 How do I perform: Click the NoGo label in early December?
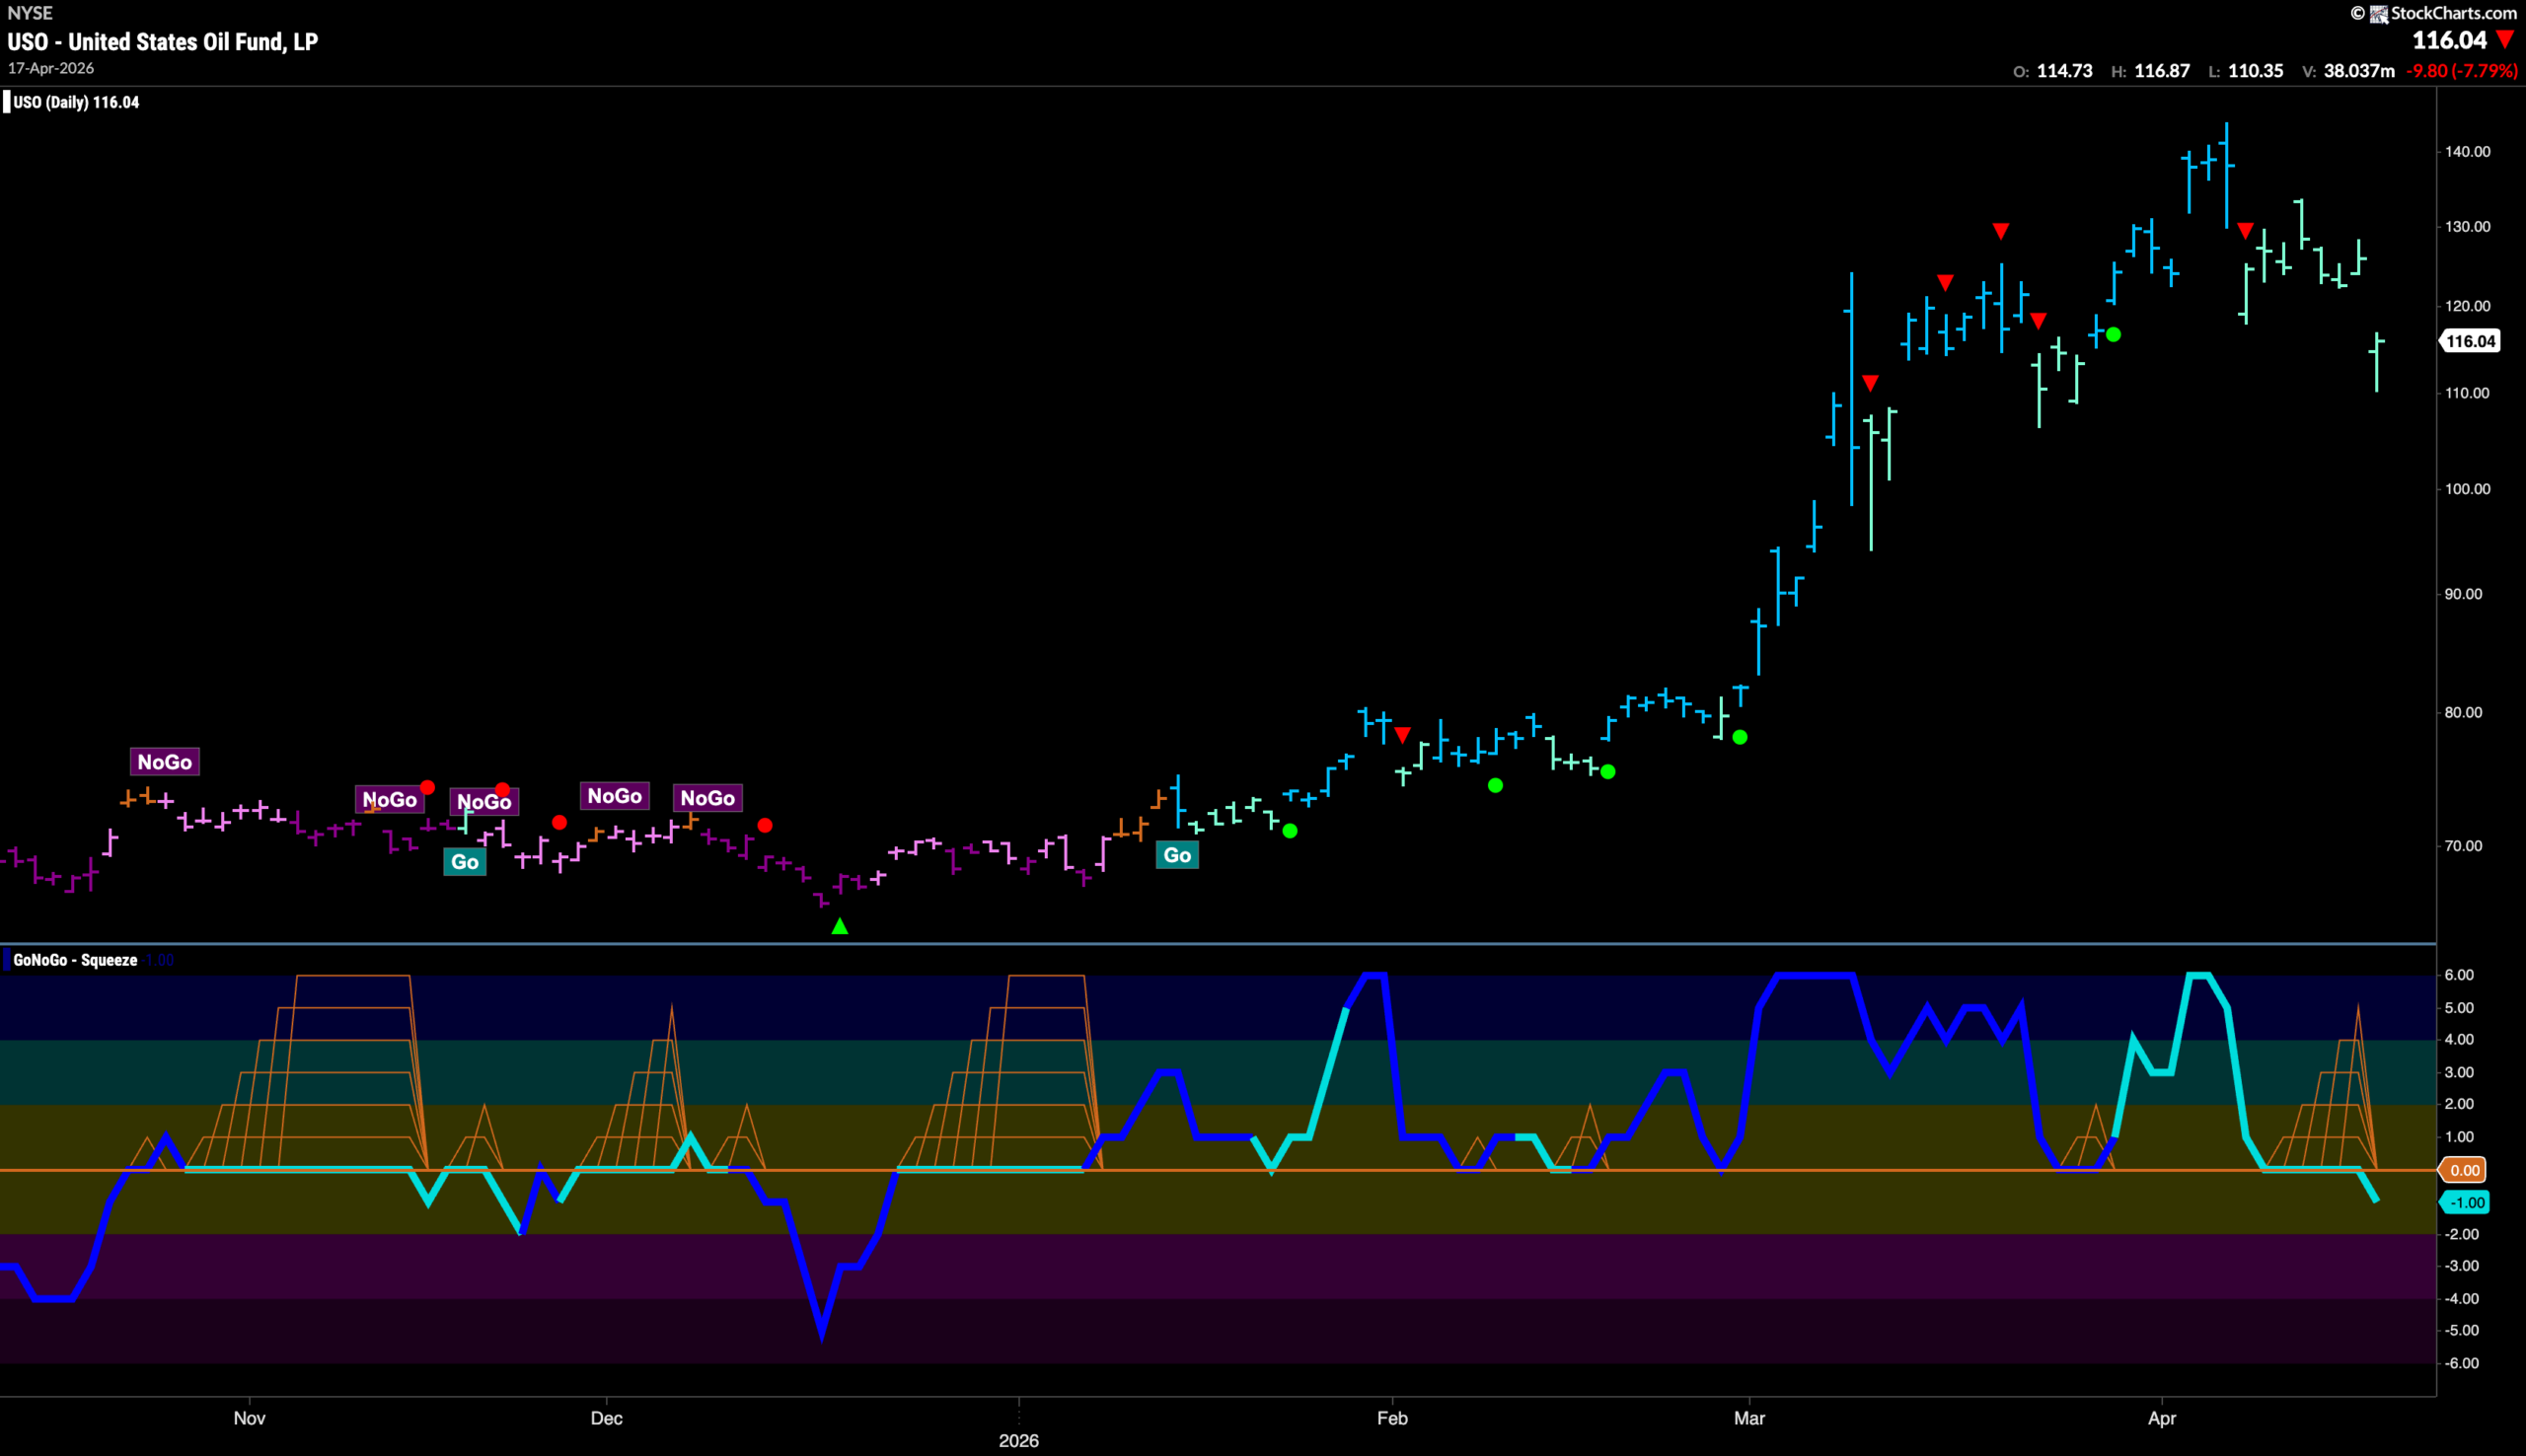615,796
